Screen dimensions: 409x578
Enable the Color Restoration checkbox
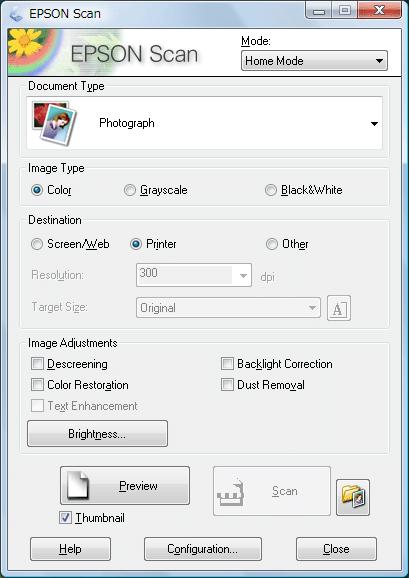(x=37, y=385)
